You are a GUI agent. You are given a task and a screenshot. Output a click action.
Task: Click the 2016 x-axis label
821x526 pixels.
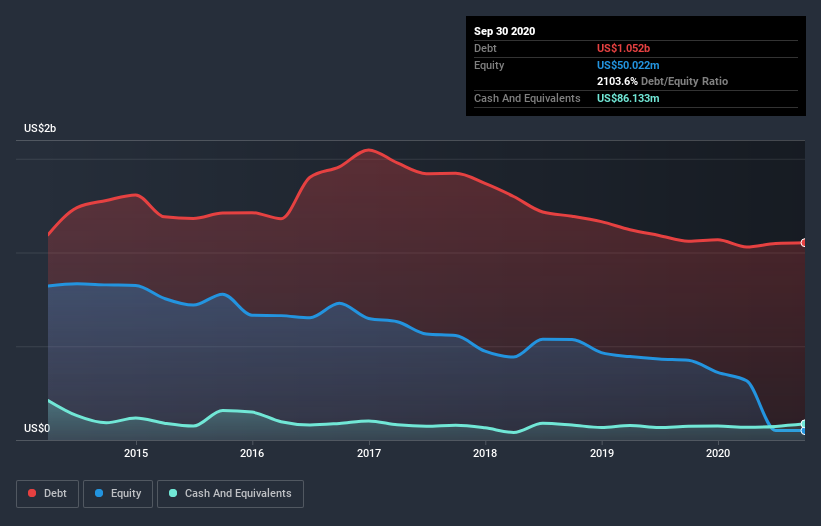coord(252,453)
